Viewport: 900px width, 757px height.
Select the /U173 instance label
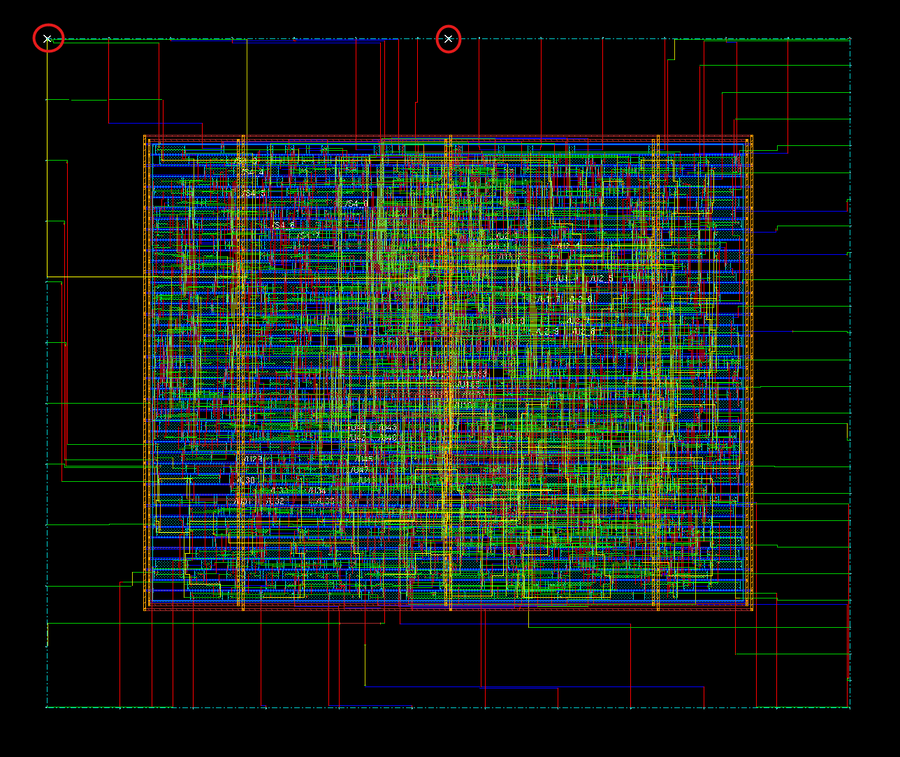tap(251, 459)
